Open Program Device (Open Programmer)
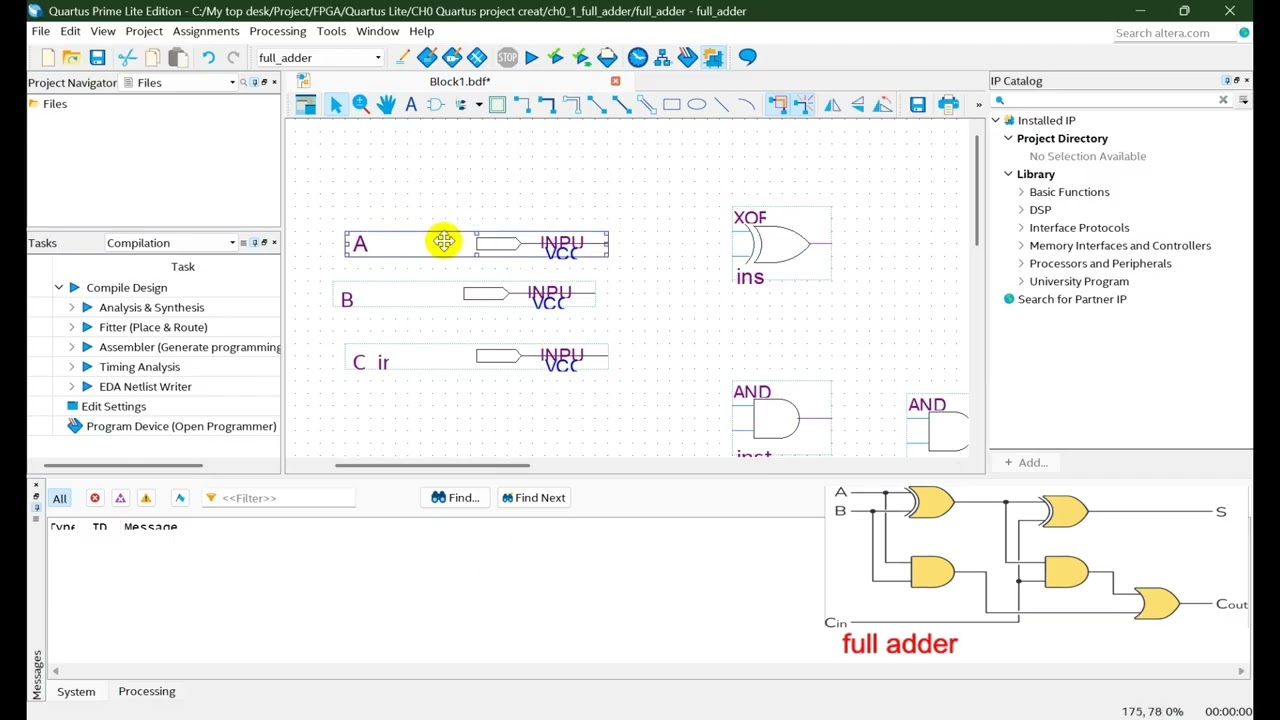Screen dimensions: 1280x720 [181, 426]
